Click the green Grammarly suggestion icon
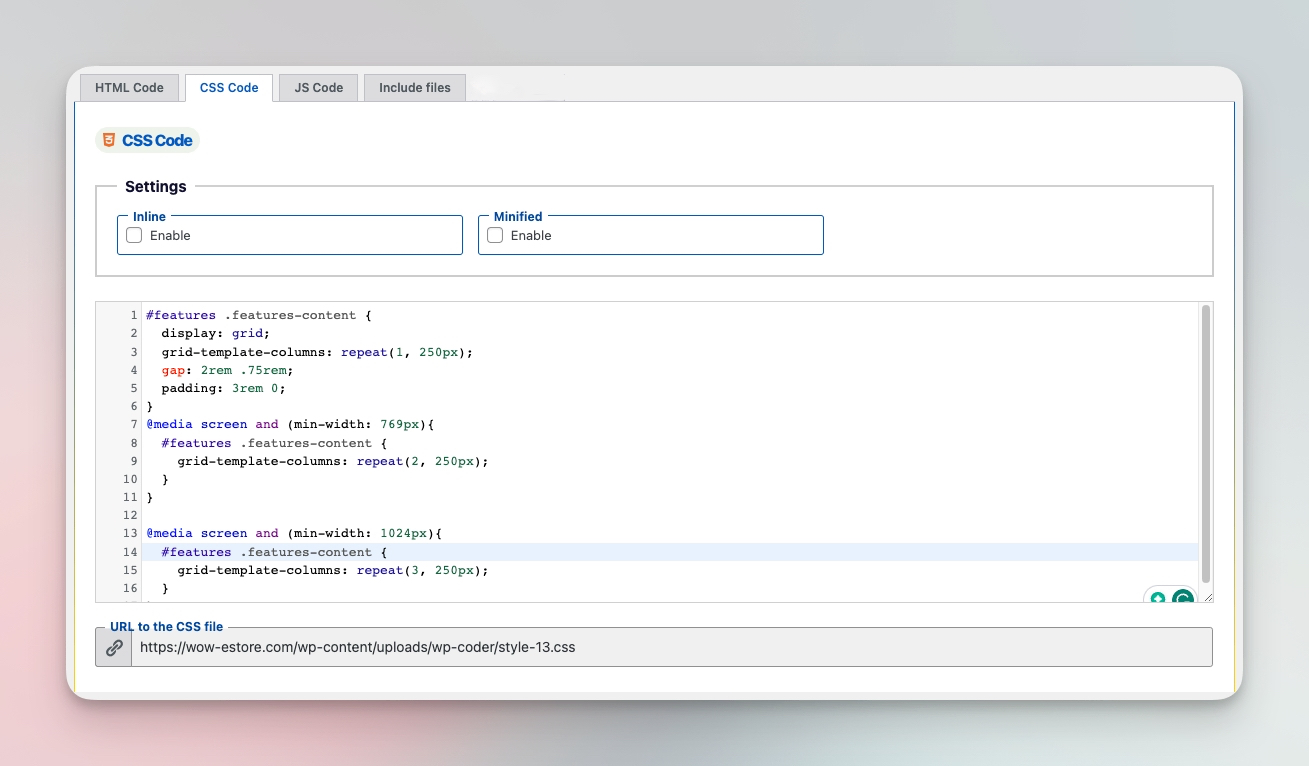Image resolution: width=1309 pixels, height=766 pixels. [1158, 598]
